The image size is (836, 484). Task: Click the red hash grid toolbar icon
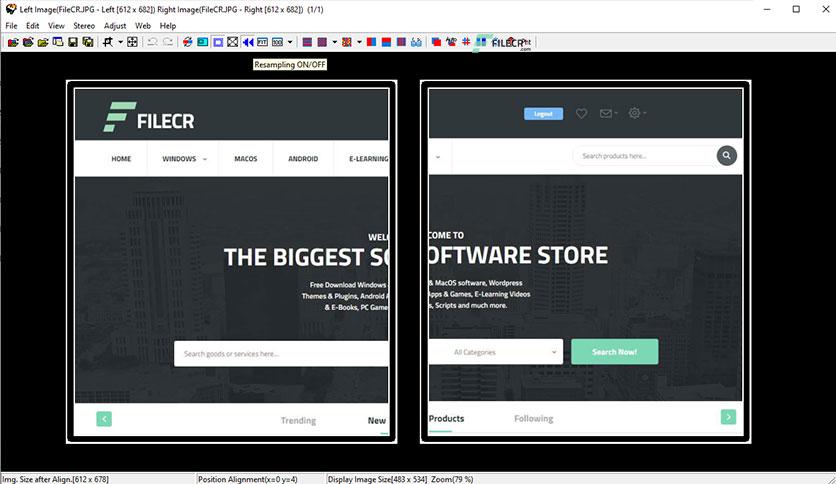[x=466, y=42]
